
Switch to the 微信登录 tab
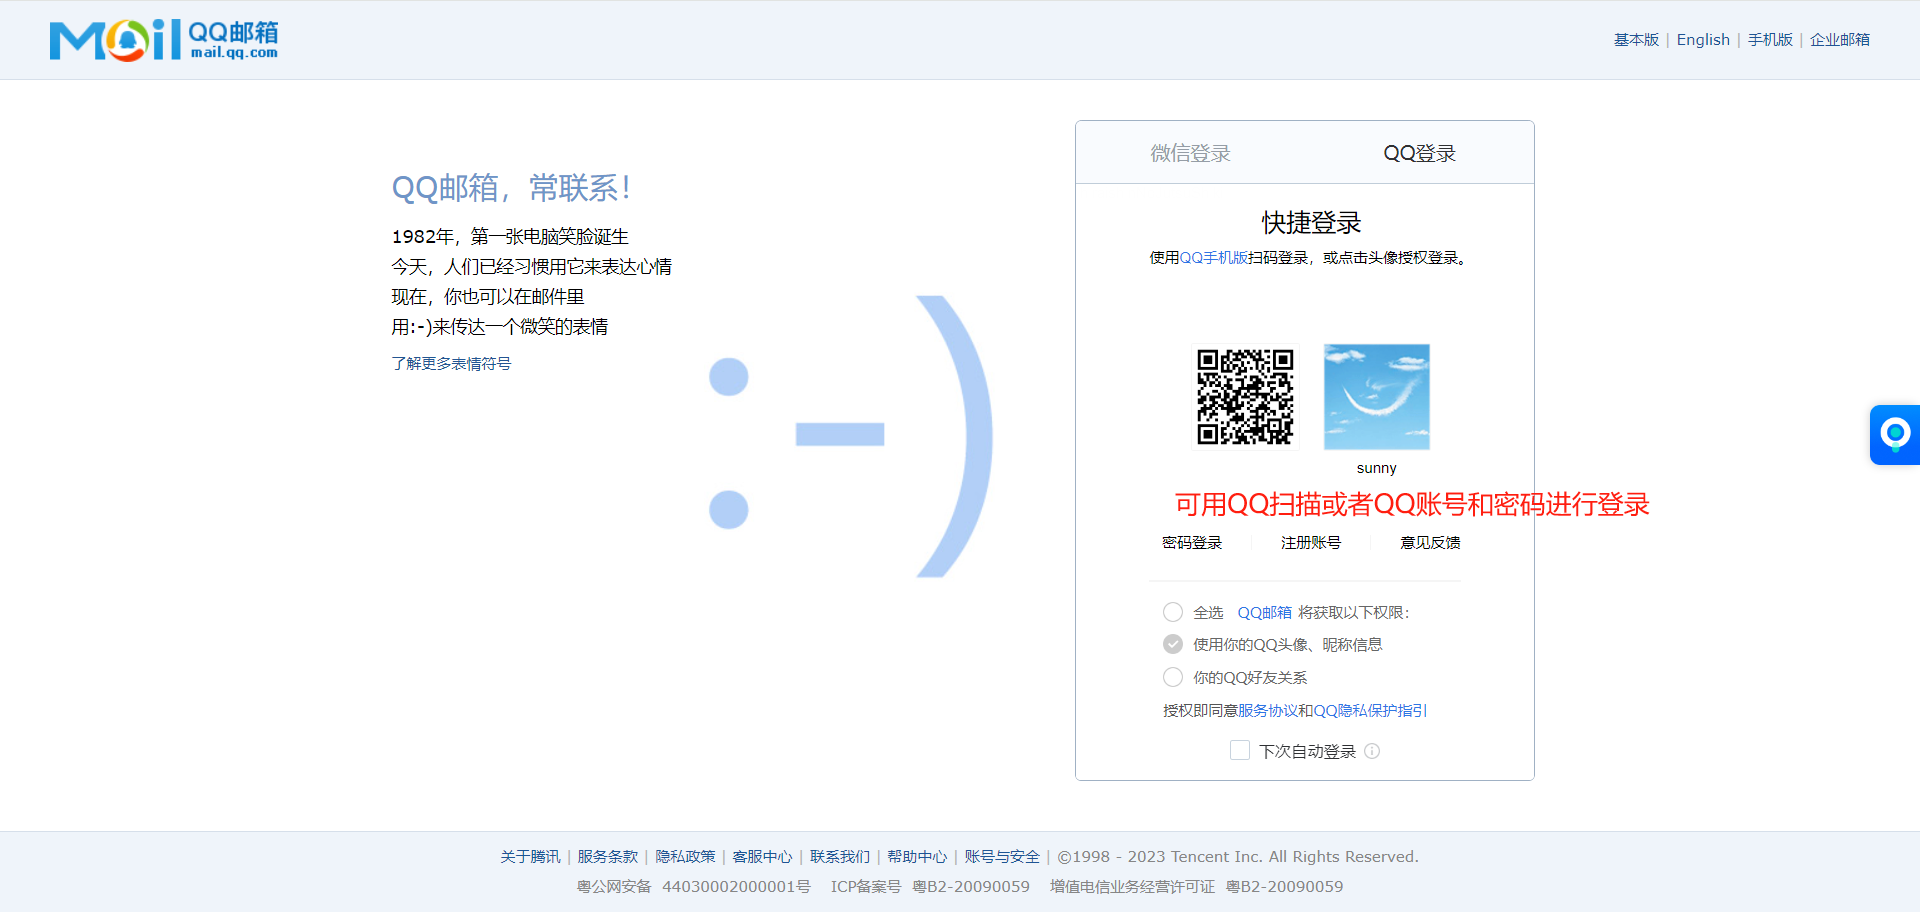click(x=1190, y=153)
